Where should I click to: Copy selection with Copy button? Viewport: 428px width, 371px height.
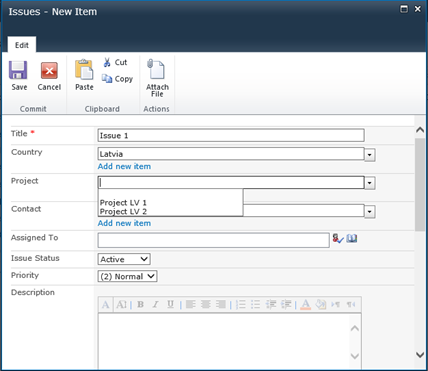point(117,79)
